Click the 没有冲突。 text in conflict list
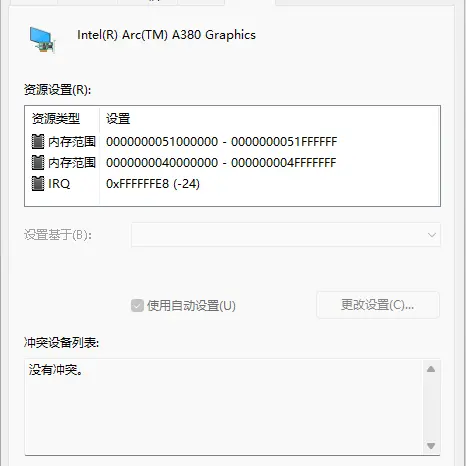 [56, 370]
